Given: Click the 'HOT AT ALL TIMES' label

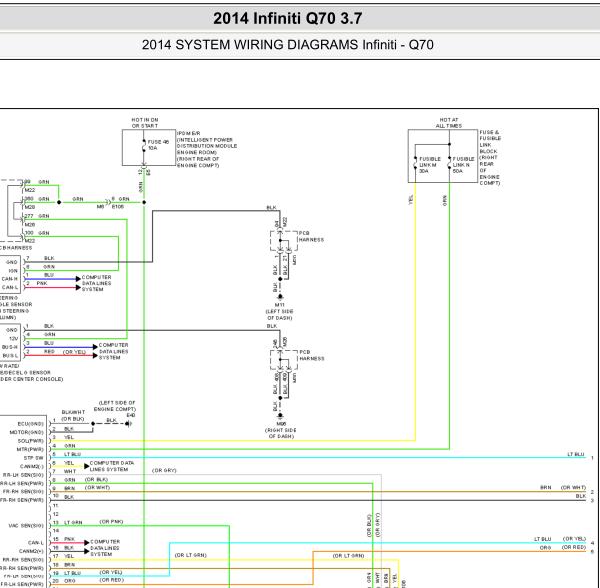Looking at the screenshot, I should 448,123.
